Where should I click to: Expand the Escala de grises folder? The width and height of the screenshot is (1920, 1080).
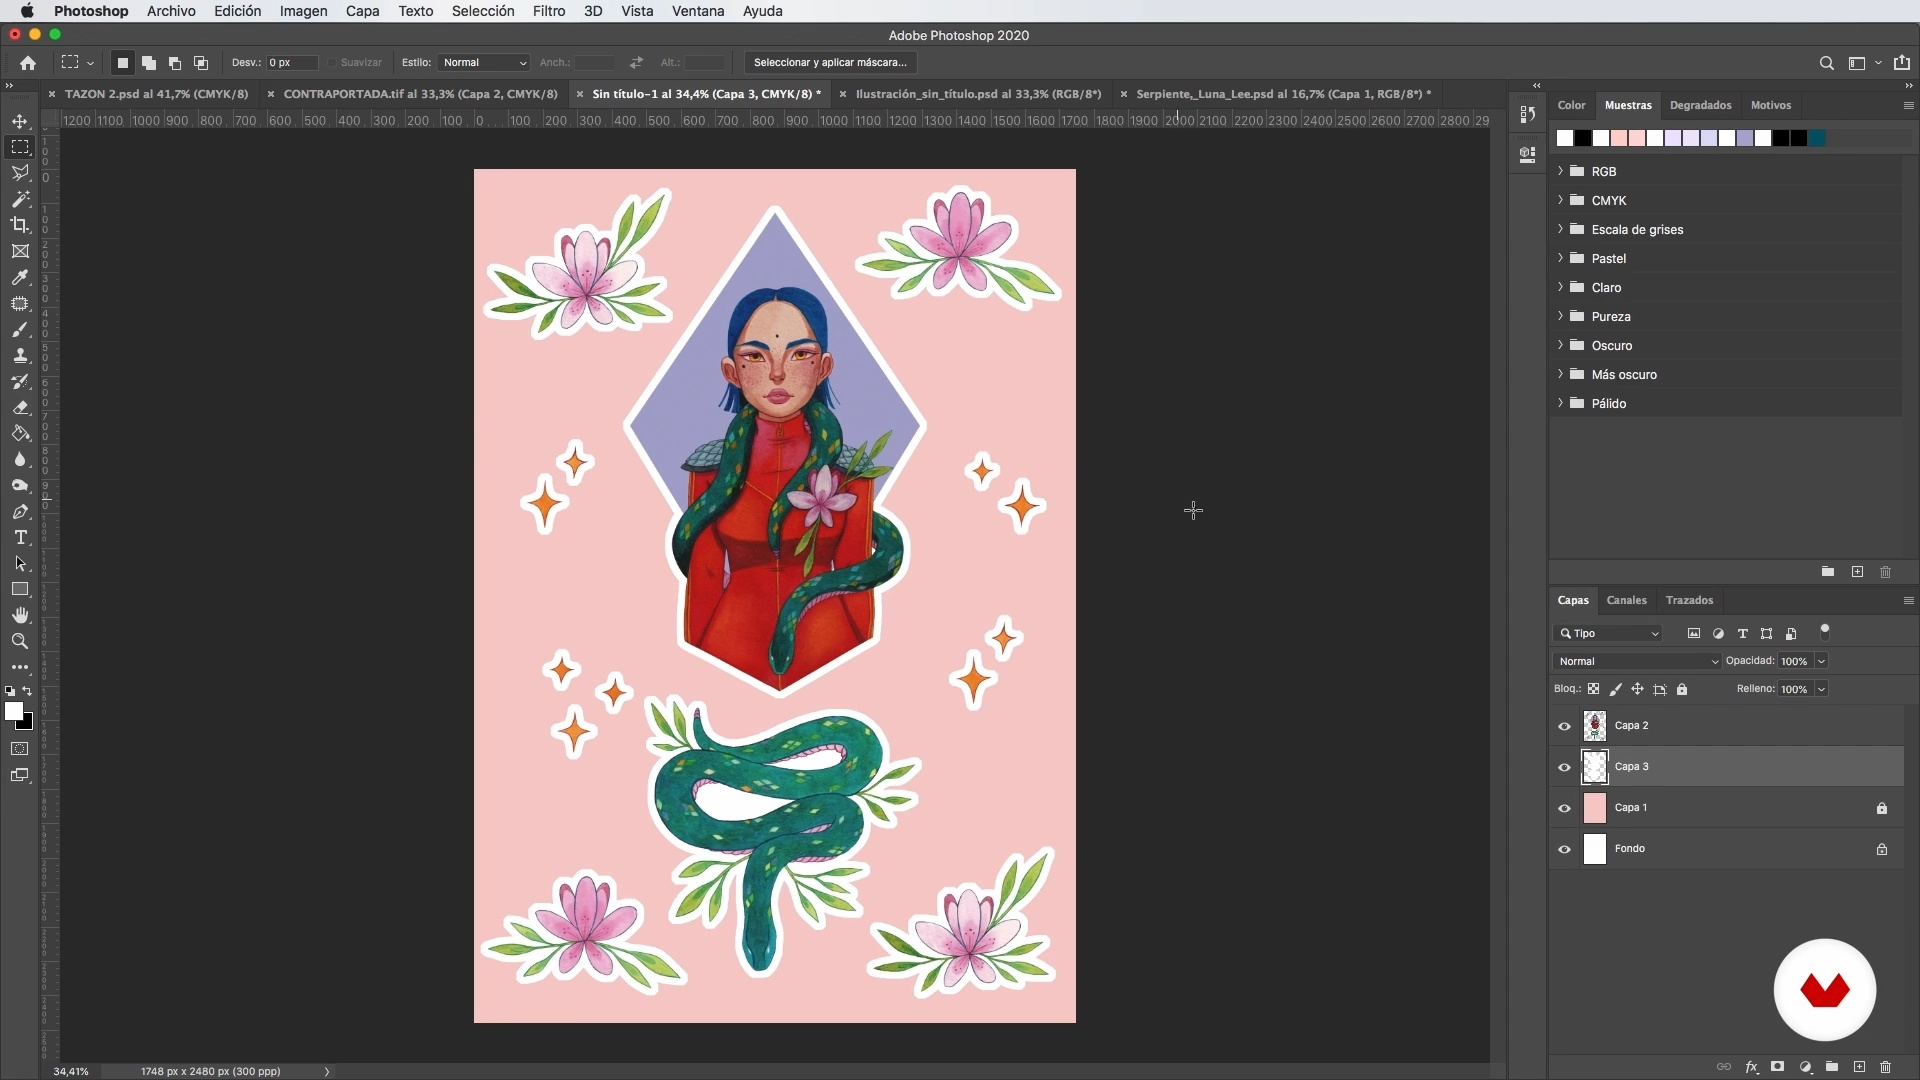click(1560, 229)
